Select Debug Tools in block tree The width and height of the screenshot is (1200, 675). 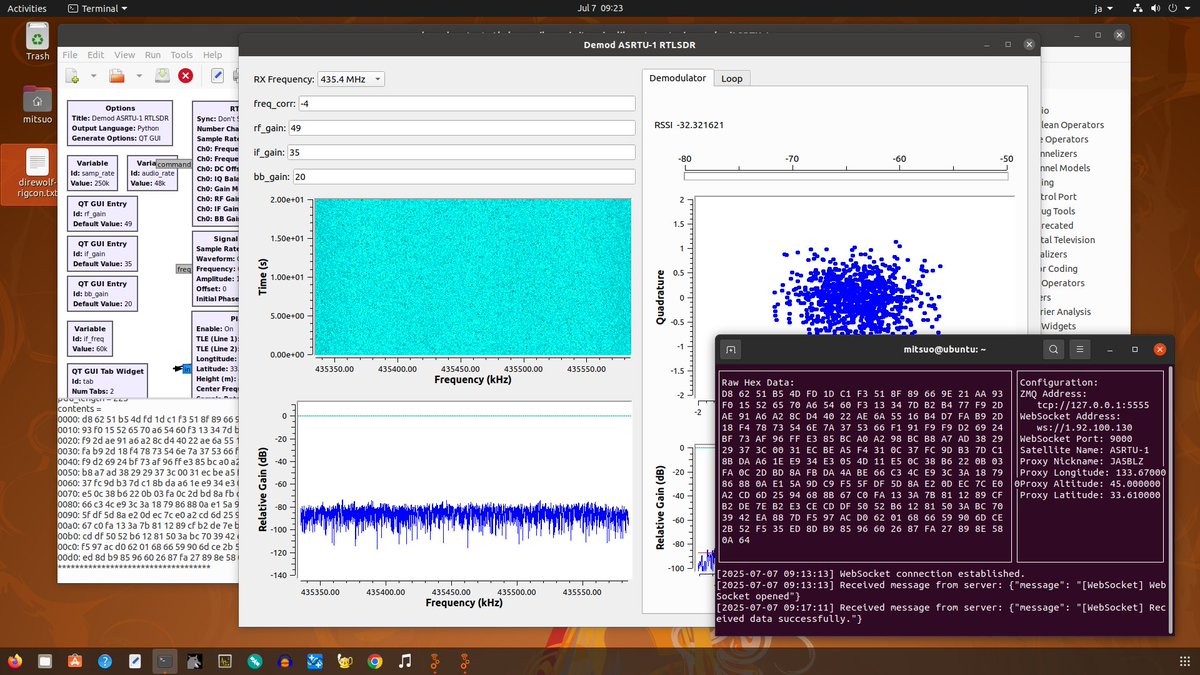[1058, 211]
